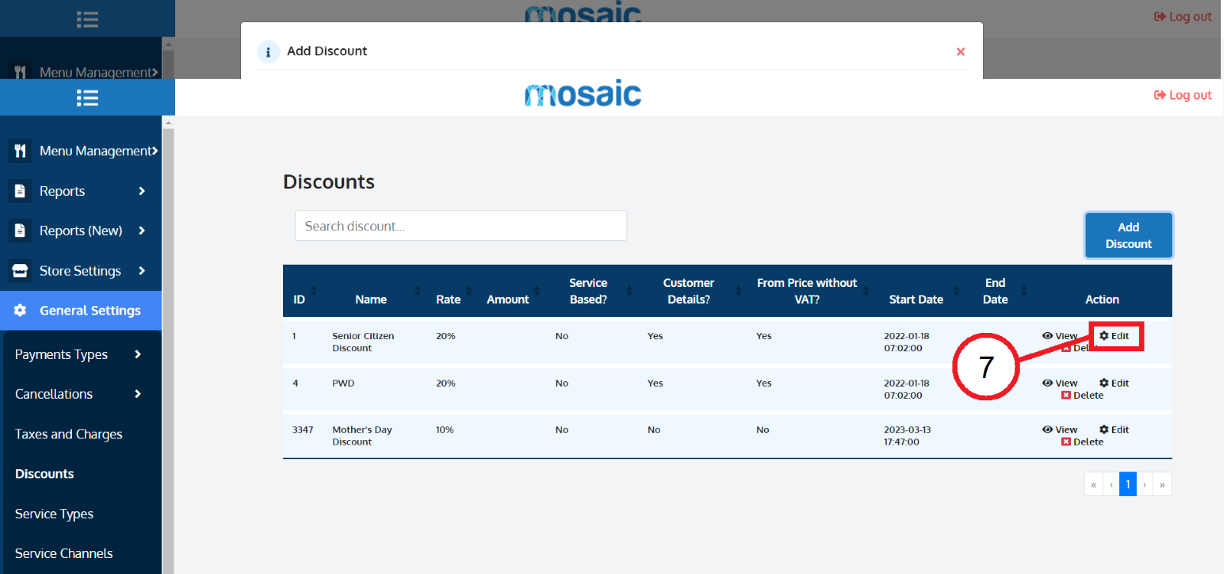
Task: Open General Settings menu
Action: pos(81,311)
